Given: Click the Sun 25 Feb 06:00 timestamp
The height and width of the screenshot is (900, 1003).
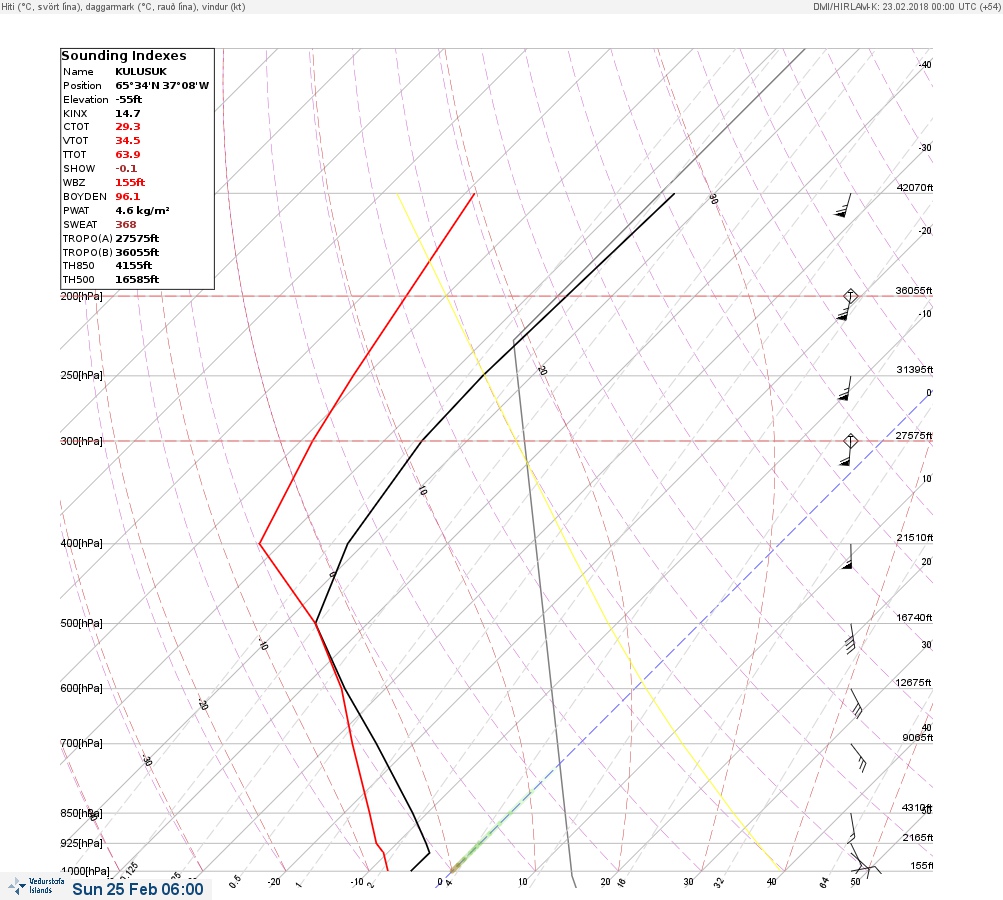Looking at the screenshot, I should coord(138,889).
